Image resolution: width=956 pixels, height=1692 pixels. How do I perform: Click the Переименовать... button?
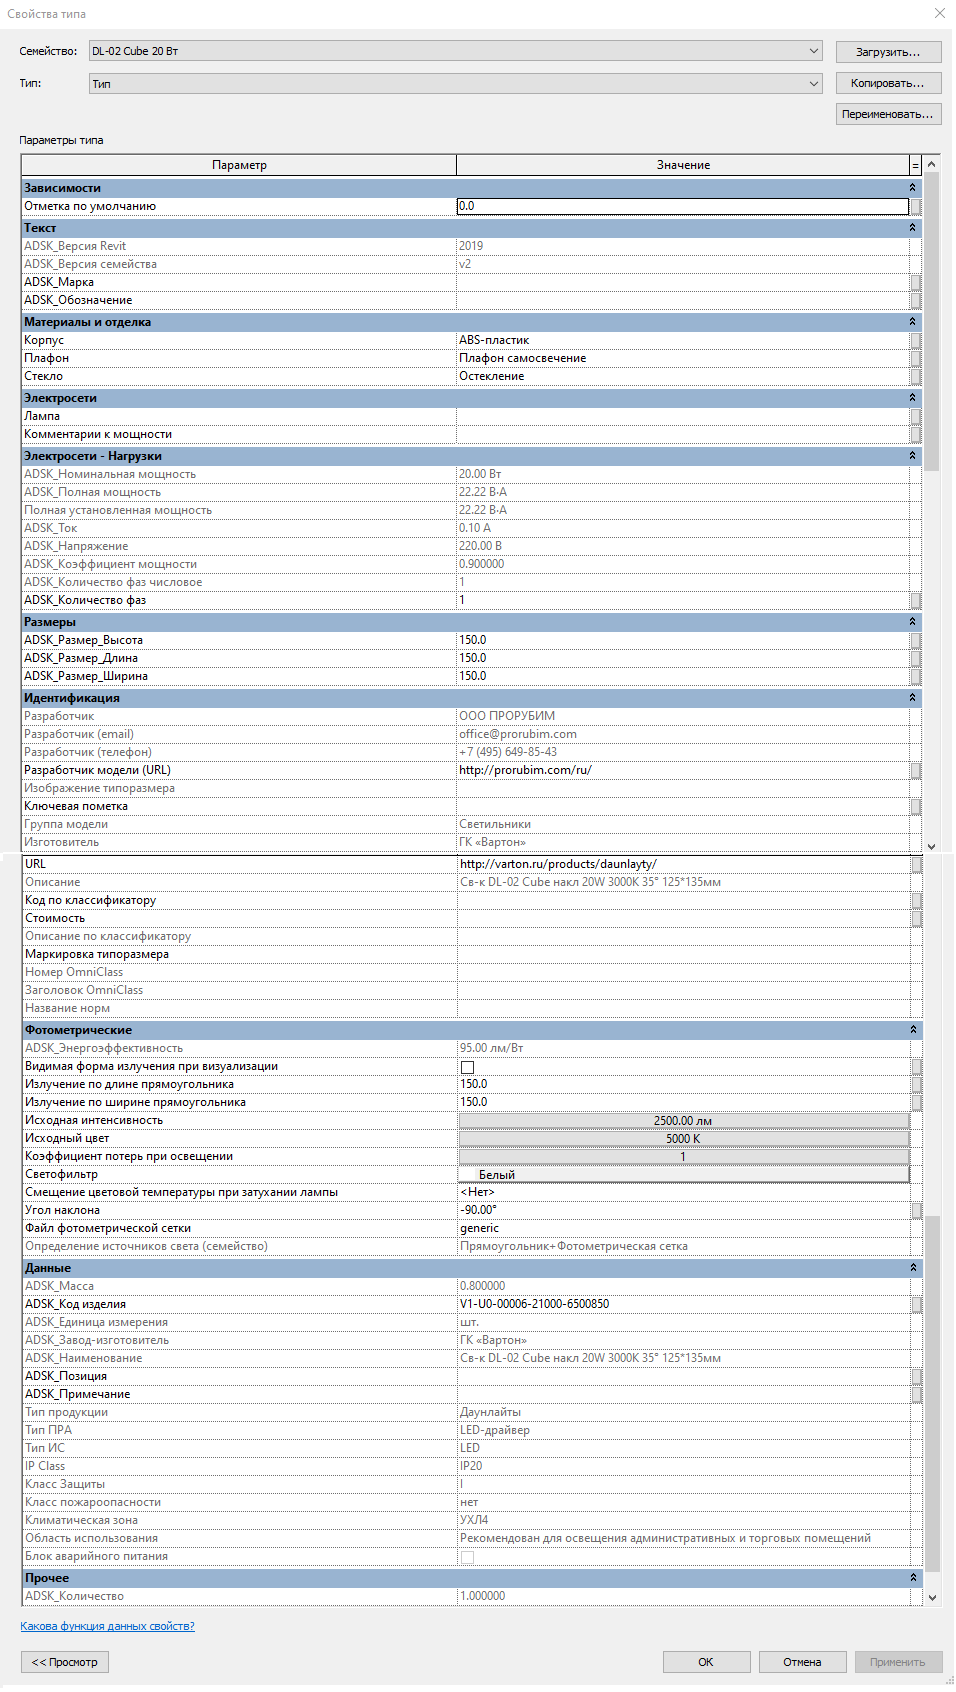pyautogui.click(x=888, y=114)
